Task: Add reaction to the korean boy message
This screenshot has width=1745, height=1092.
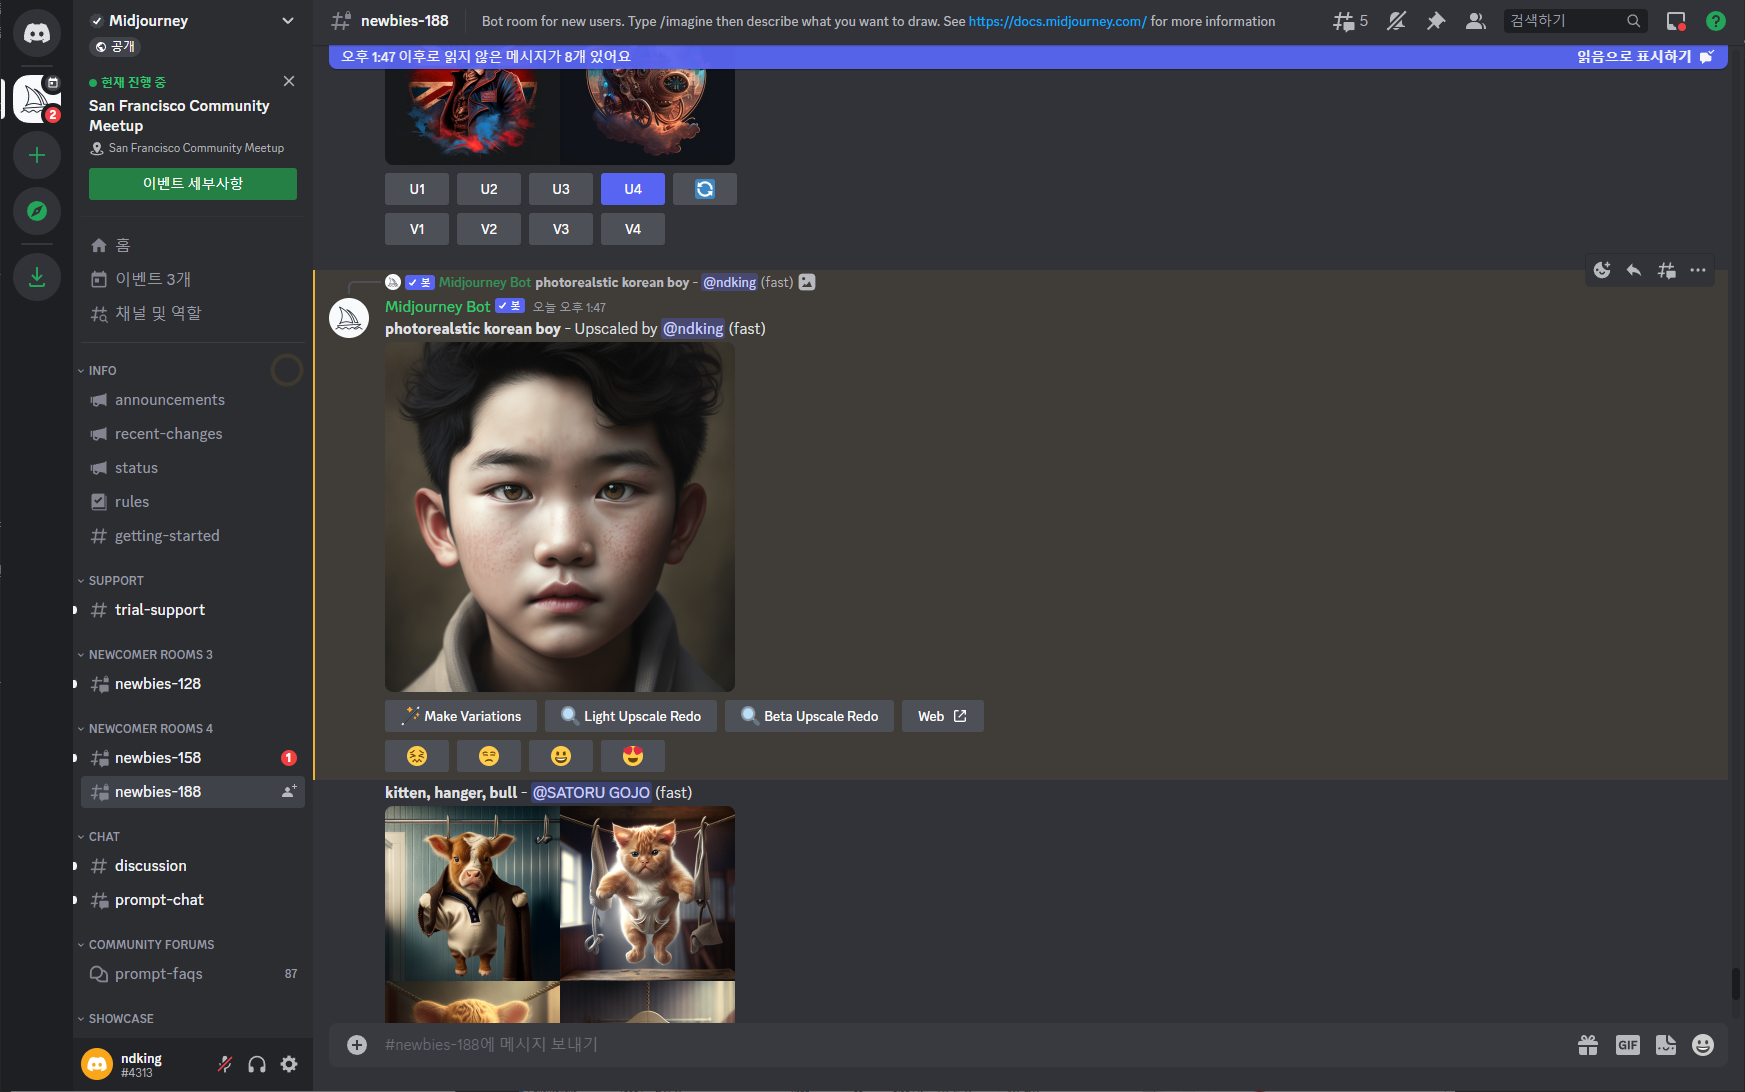Action: 1602,270
